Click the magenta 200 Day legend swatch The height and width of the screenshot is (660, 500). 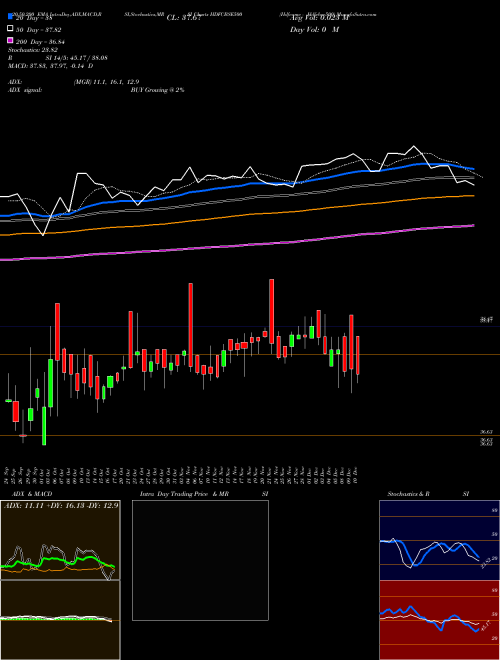click(10, 41)
